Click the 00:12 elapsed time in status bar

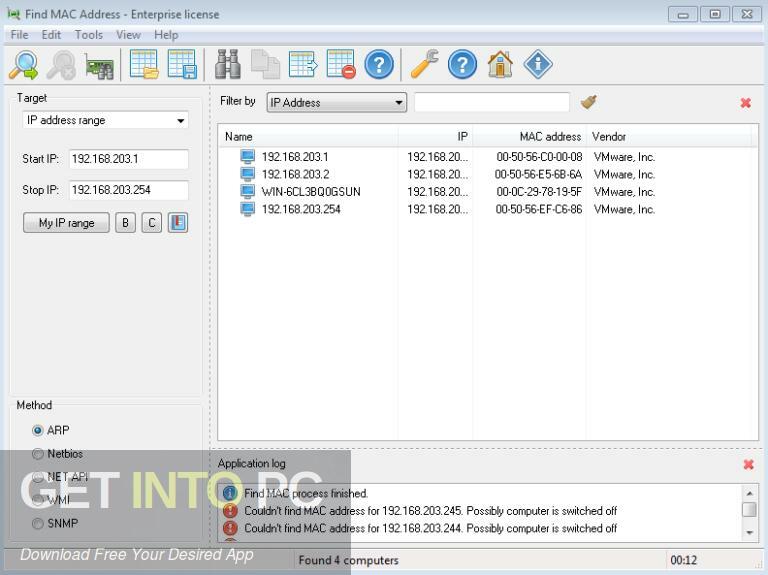tap(683, 560)
